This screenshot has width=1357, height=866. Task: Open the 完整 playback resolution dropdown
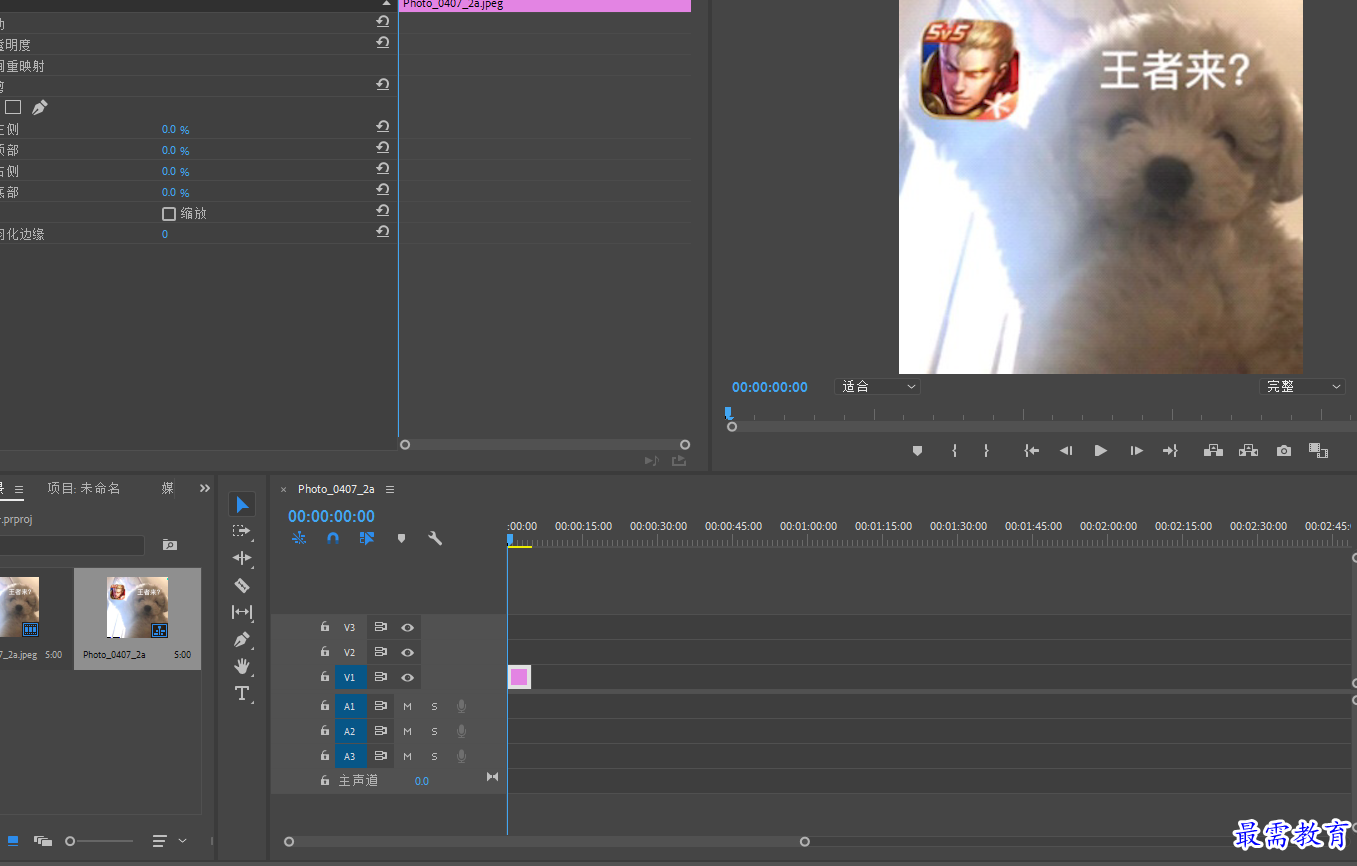pyautogui.click(x=1302, y=386)
